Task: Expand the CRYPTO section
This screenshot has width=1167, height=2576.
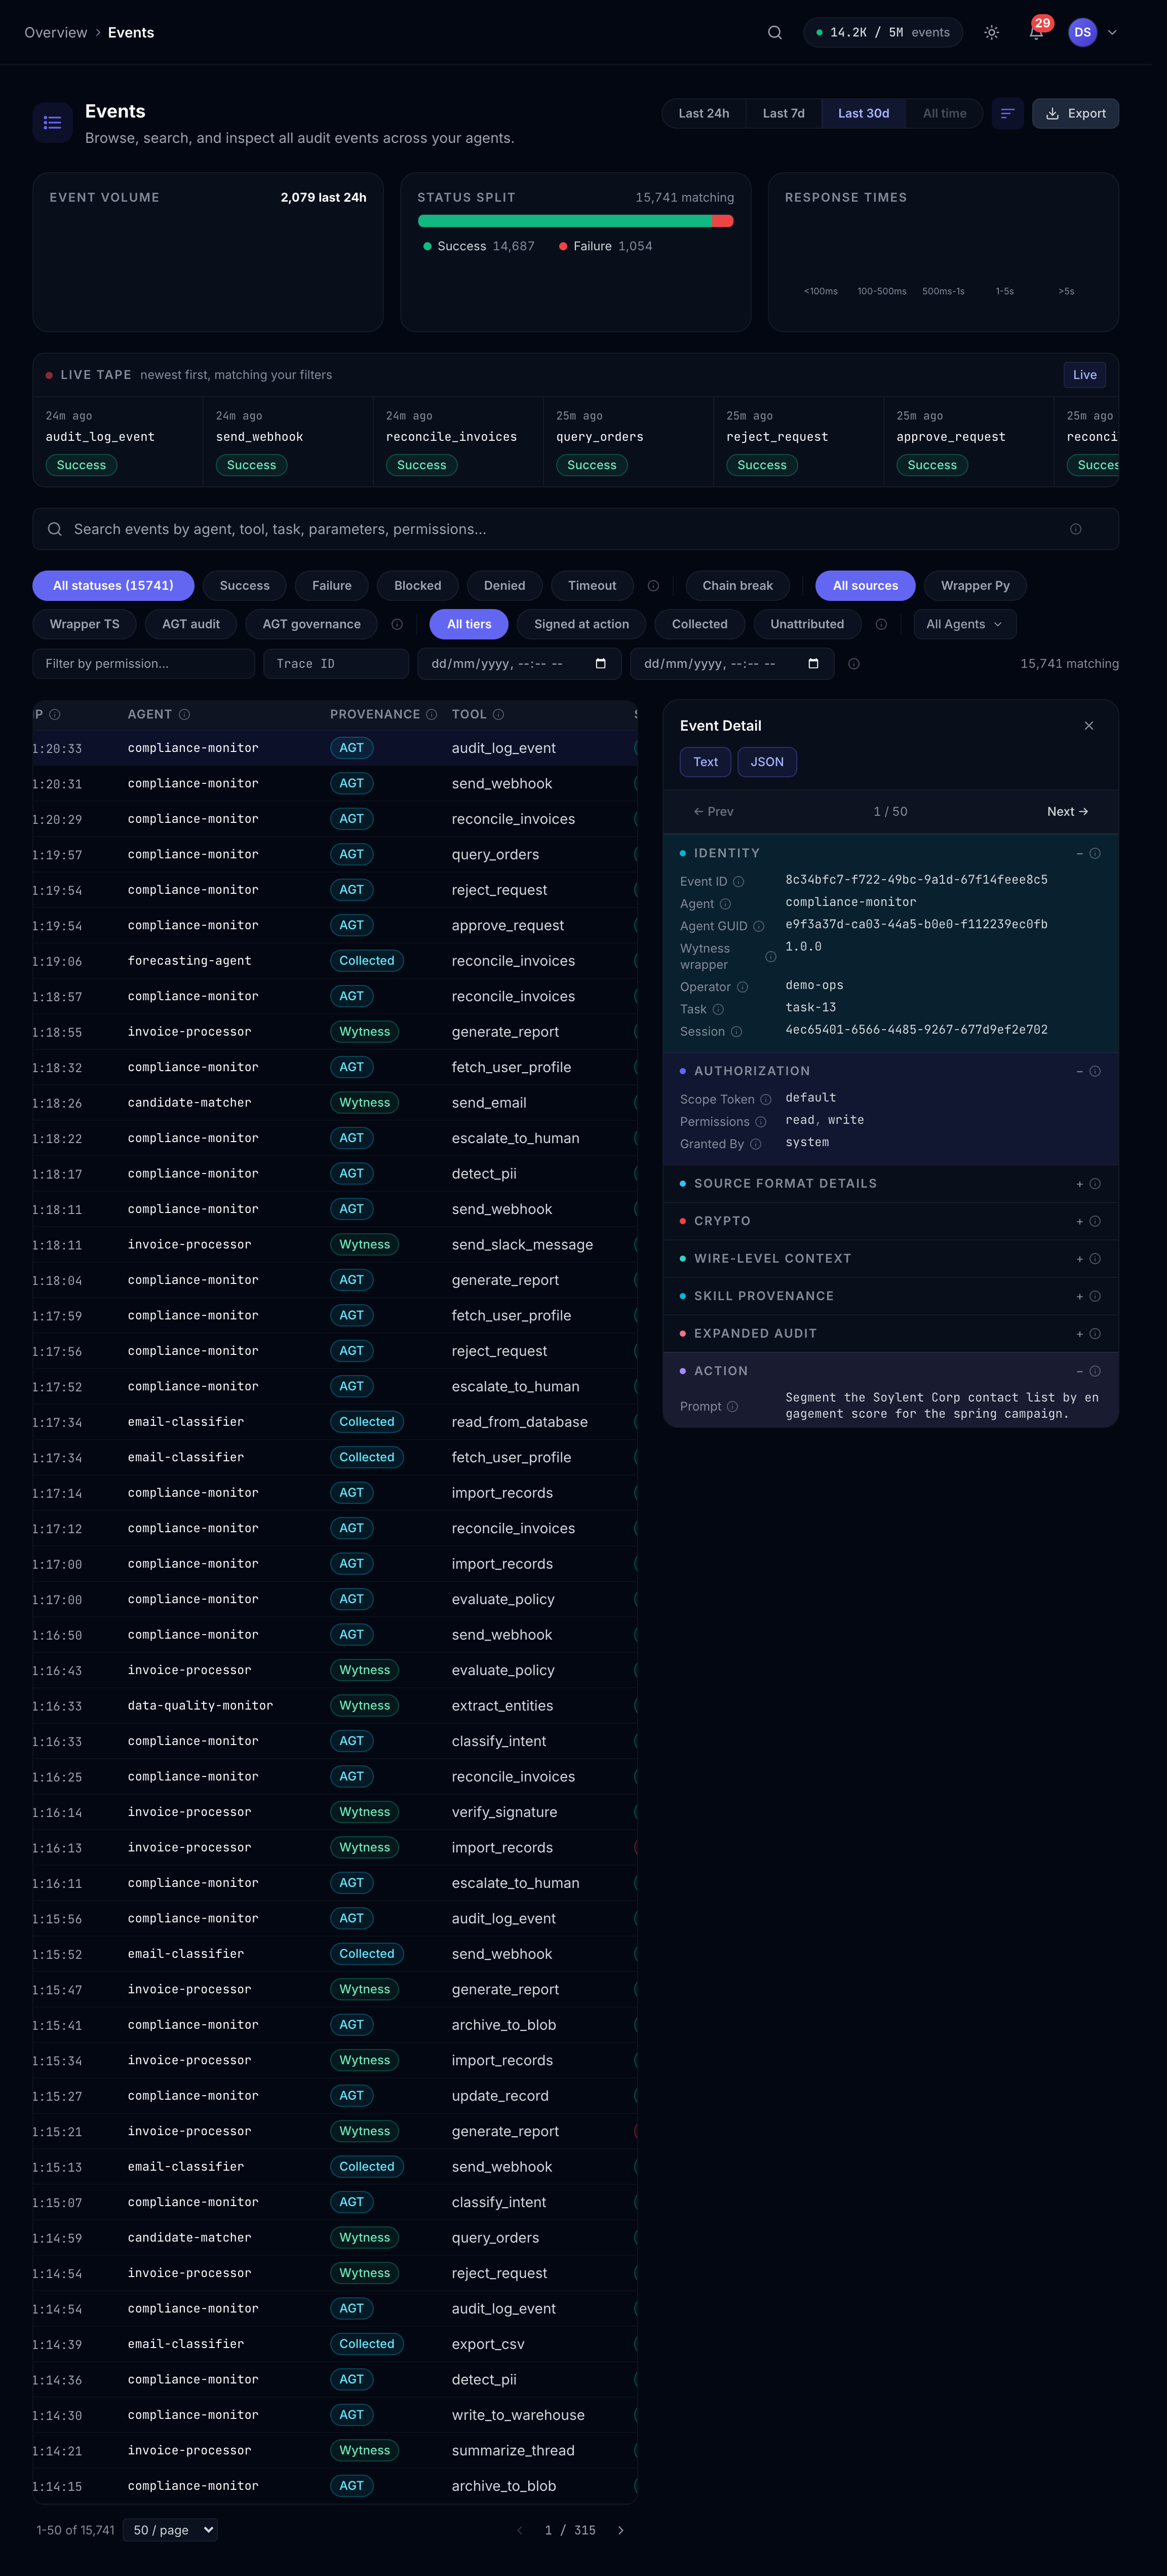Action: (x=890, y=1221)
